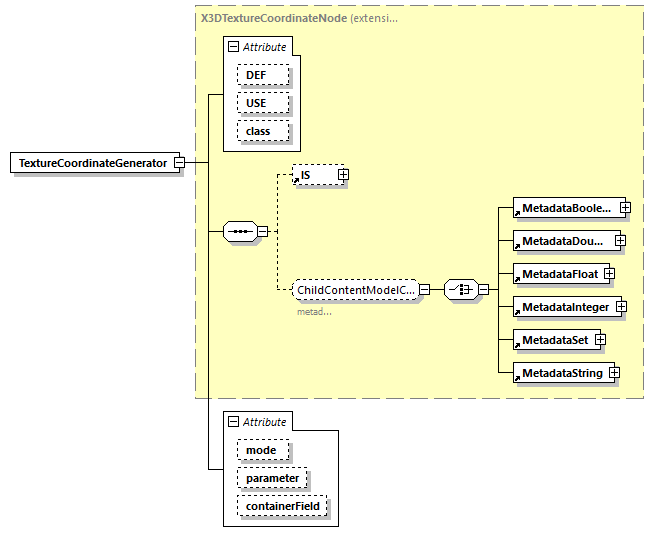Collapse the top Attribute group box
Image resolution: width=654 pixels, height=544 pixels.
click(x=233, y=47)
